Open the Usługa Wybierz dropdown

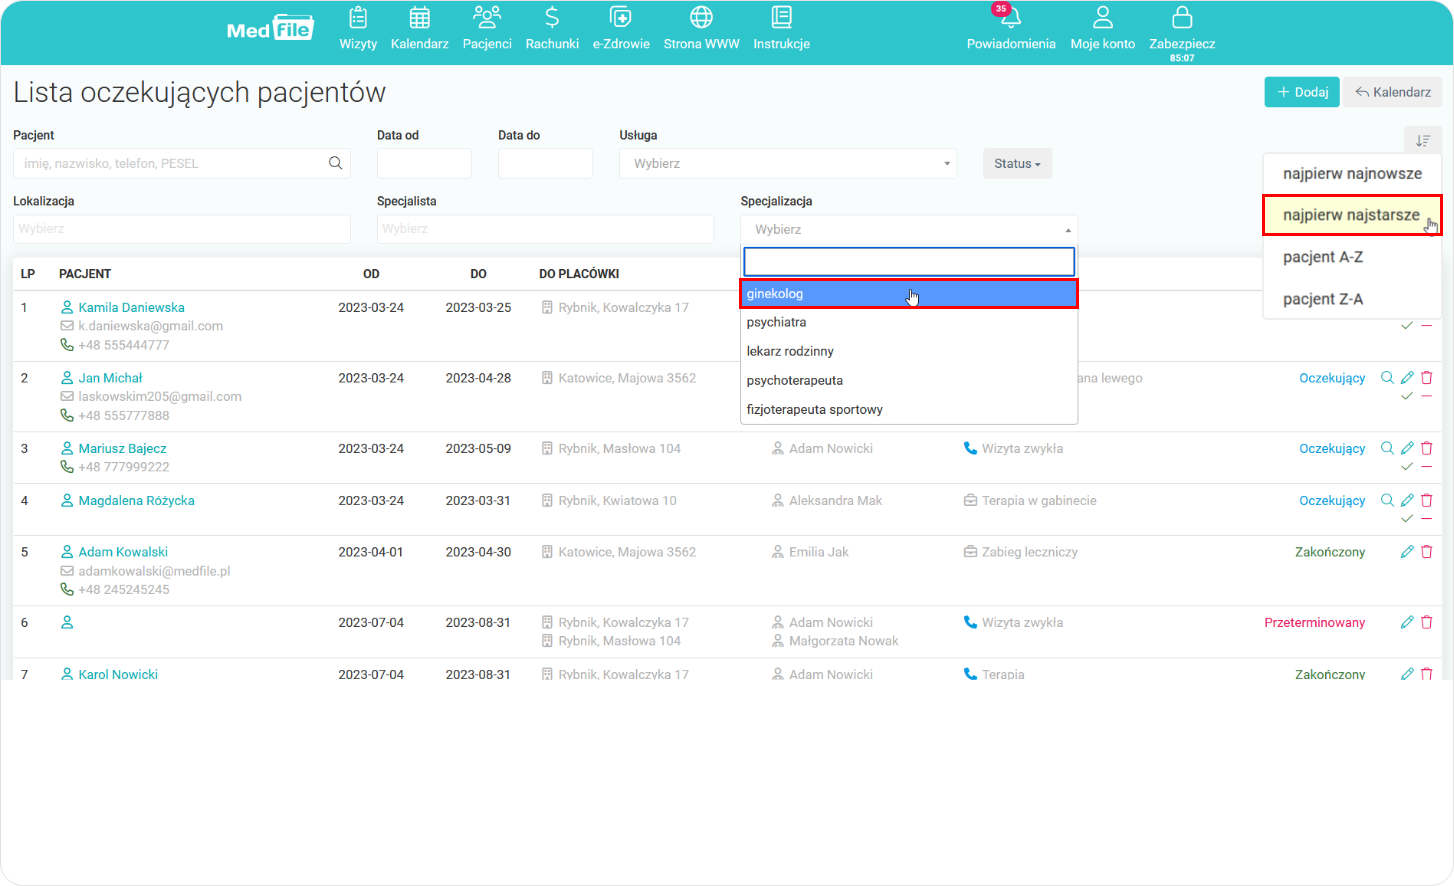pyautogui.click(x=788, y=163)
